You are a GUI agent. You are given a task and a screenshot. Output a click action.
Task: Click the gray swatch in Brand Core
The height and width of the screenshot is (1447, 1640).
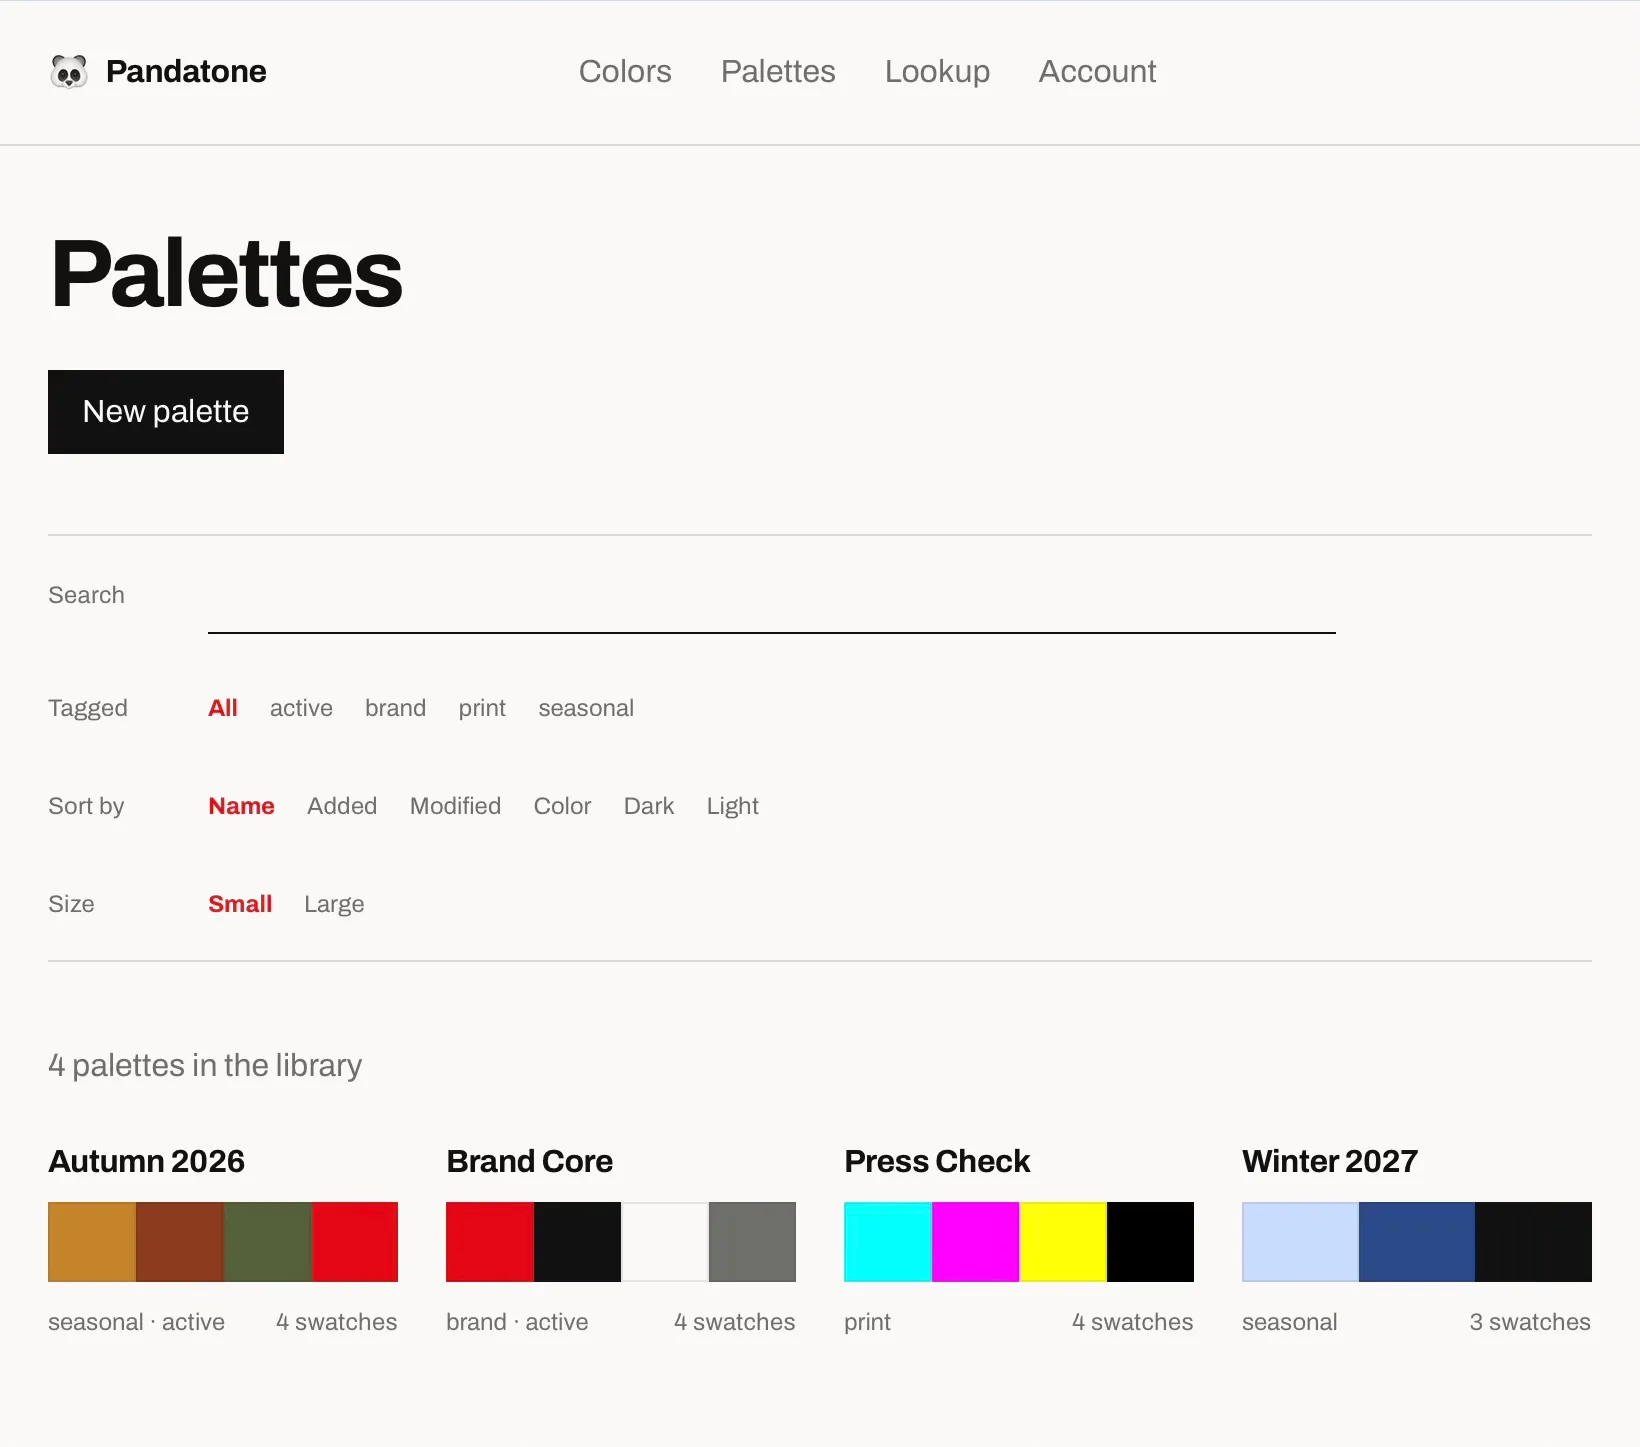pyautogui.click(x=752, y=1242)
